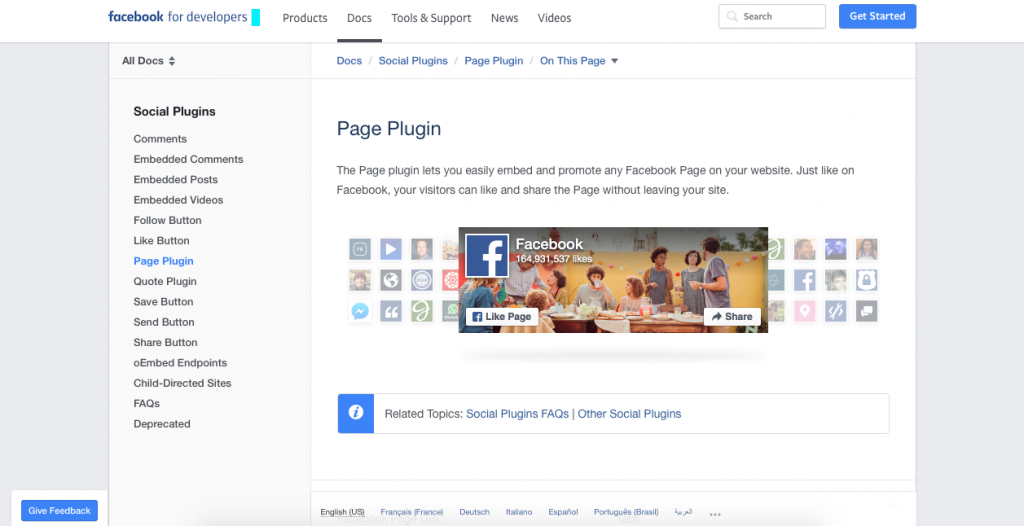
Task: Click the chat bubbles tile in icon grid
Action: coord(867,311)
